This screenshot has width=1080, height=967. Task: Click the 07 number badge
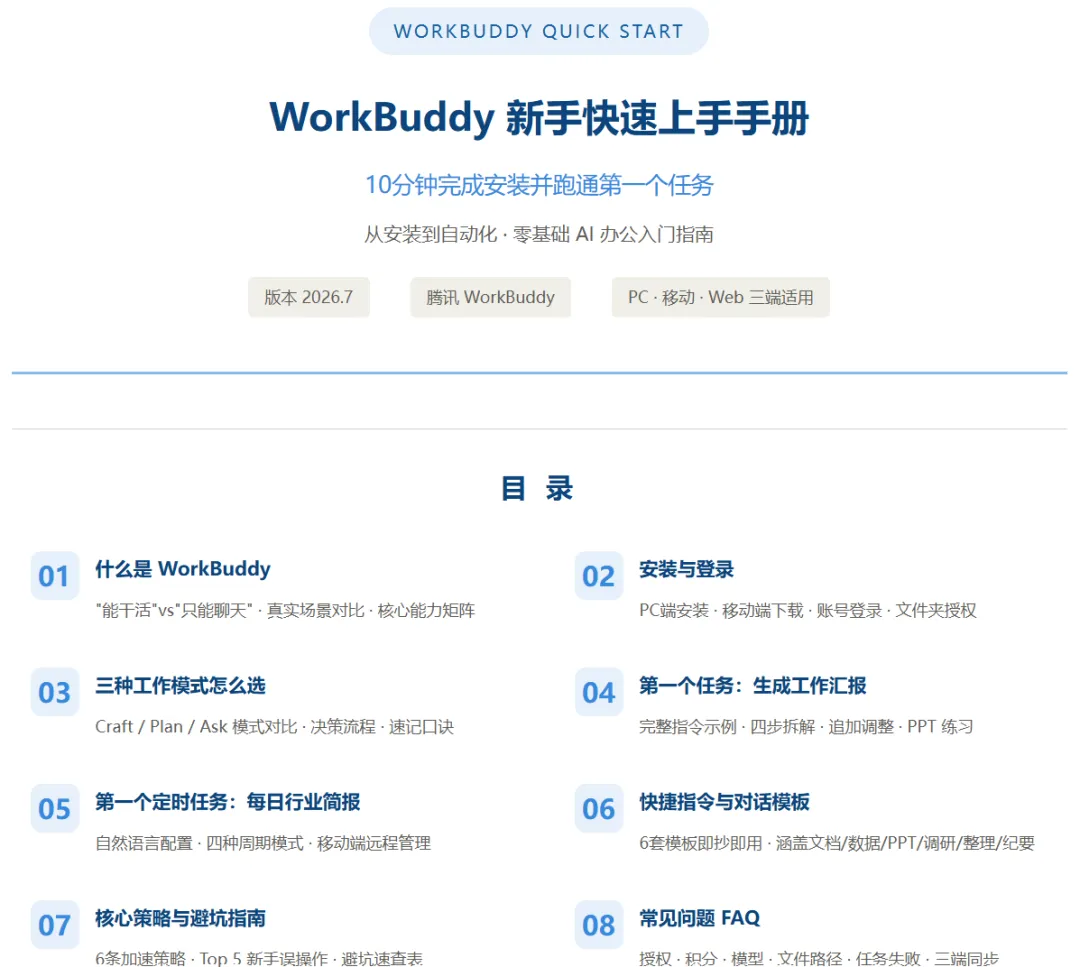point(54,925)
